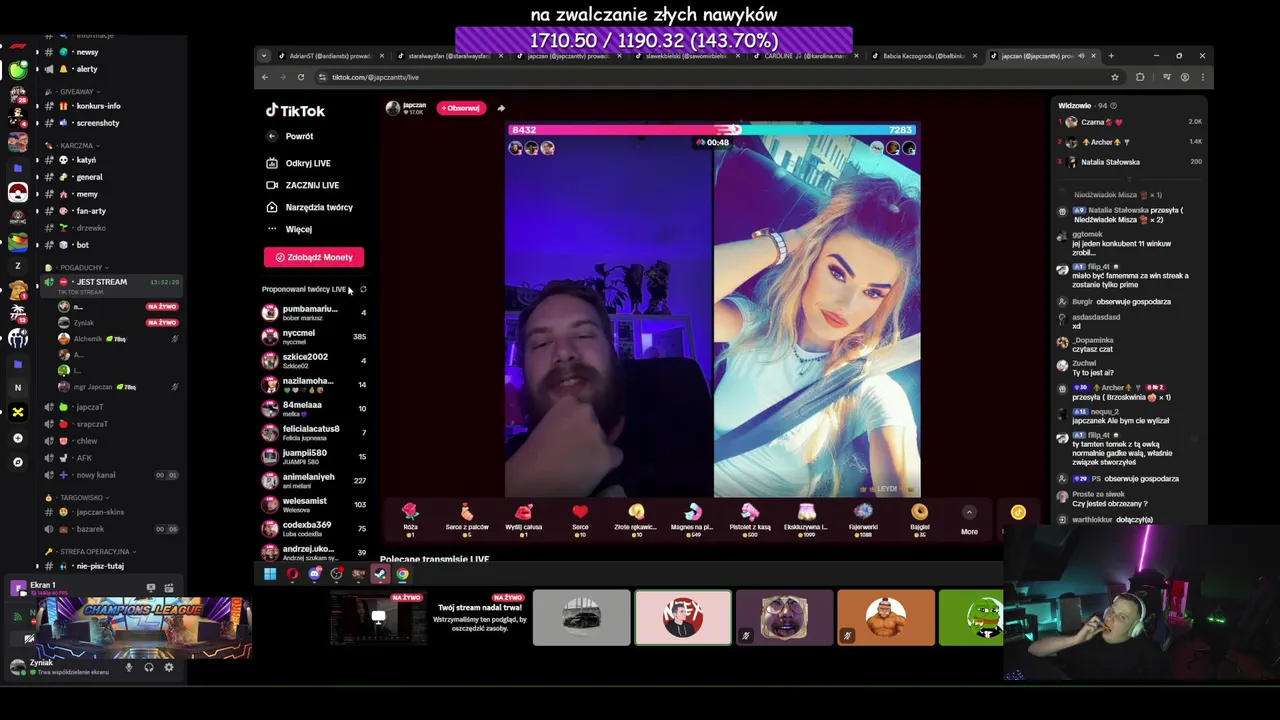Open the nie-pisz-tutaj channel

(100, 566)
